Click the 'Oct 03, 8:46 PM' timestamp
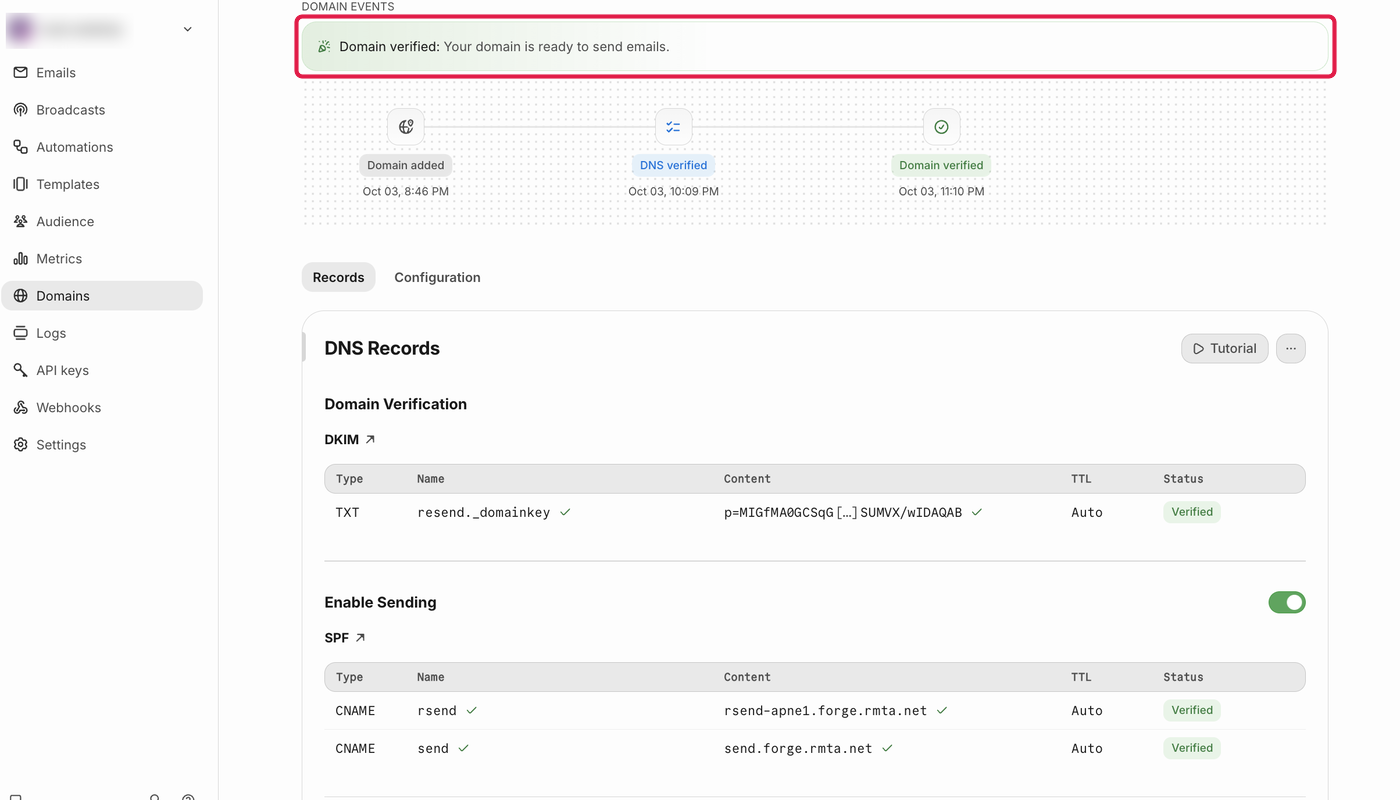Viewport: 1400px width, 800px height. [x=406, y=191]
